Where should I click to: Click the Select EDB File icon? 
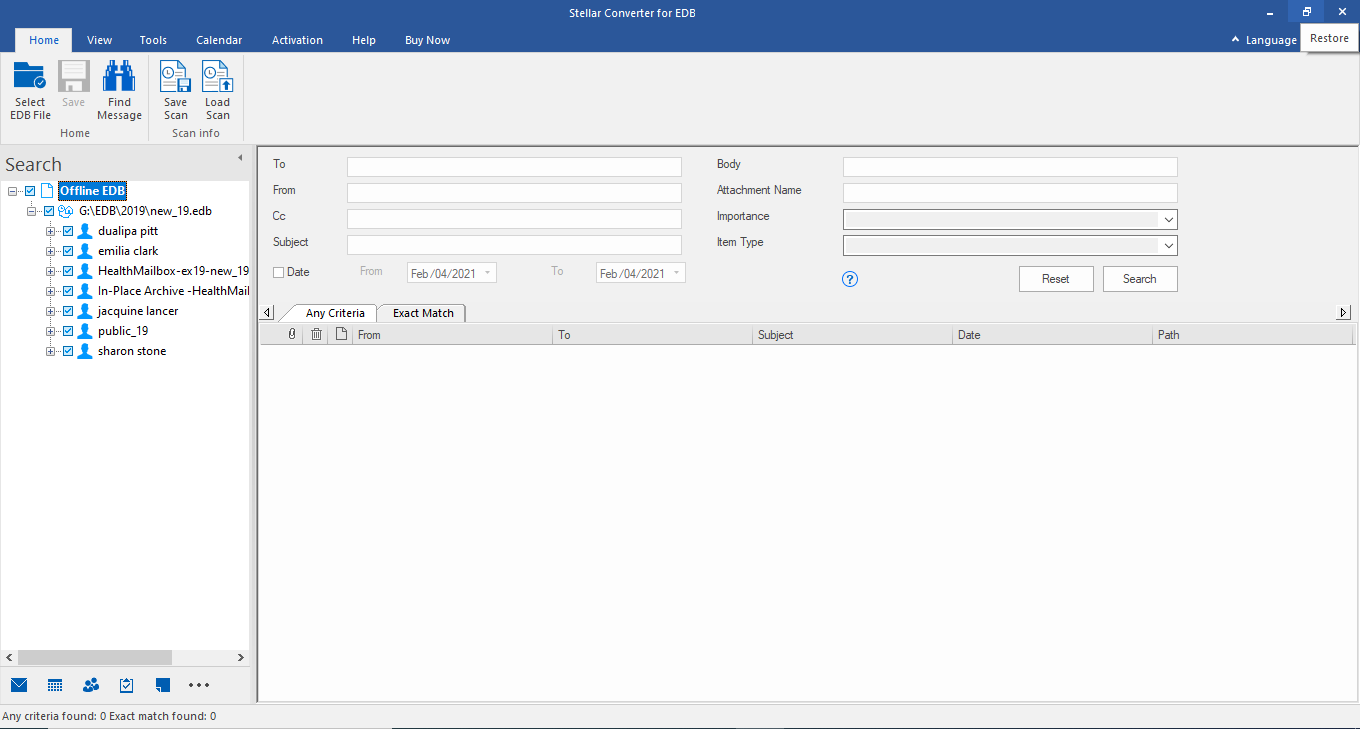(x=30, y=77)
